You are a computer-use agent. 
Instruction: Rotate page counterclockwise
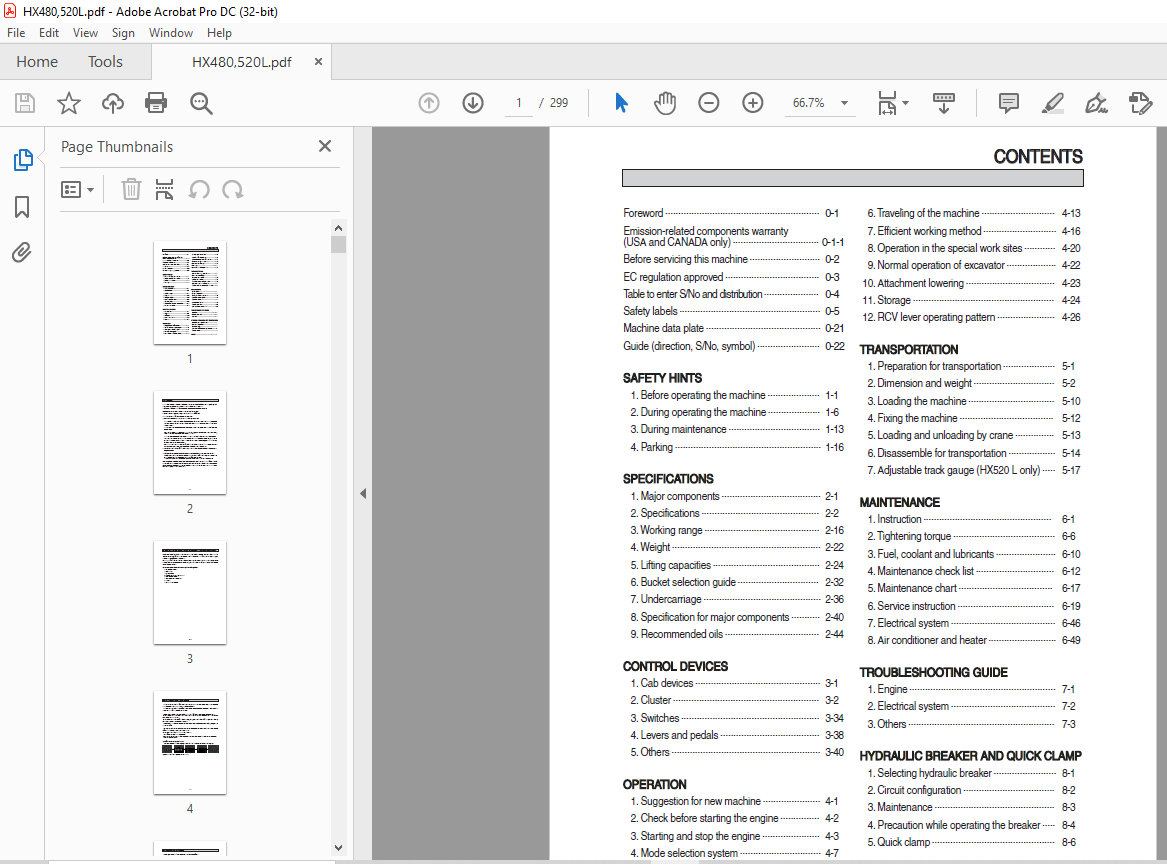coord(199,190)
